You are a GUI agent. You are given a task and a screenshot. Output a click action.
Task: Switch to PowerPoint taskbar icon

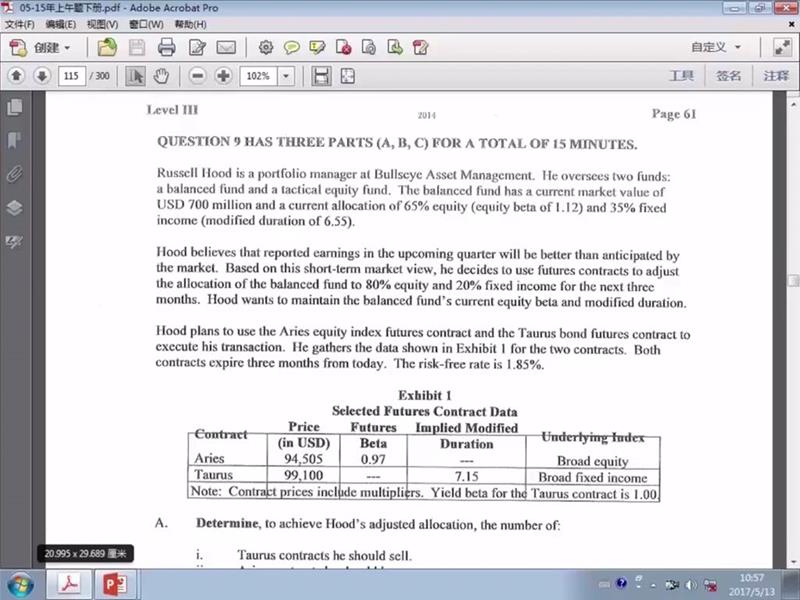click(x=115, y=585)
